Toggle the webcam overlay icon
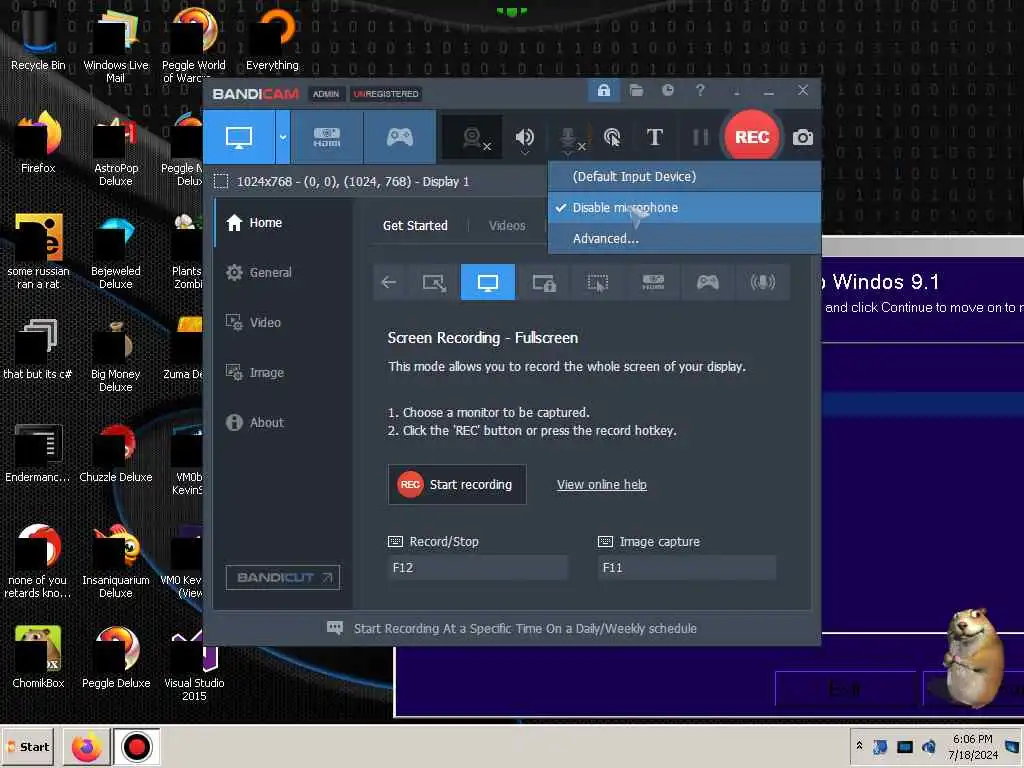 click(473, 137)
